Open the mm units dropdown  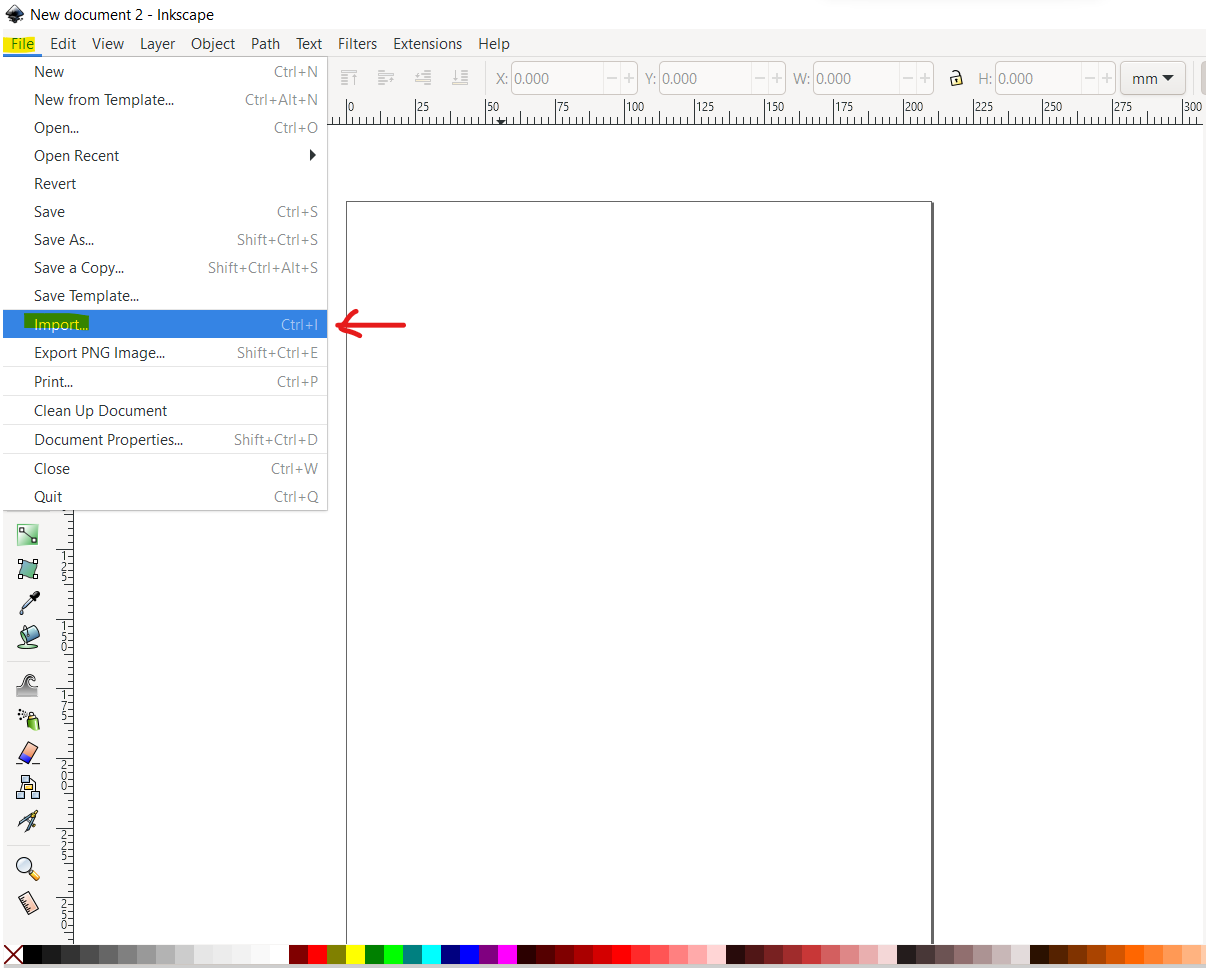tap(1152, 78)
